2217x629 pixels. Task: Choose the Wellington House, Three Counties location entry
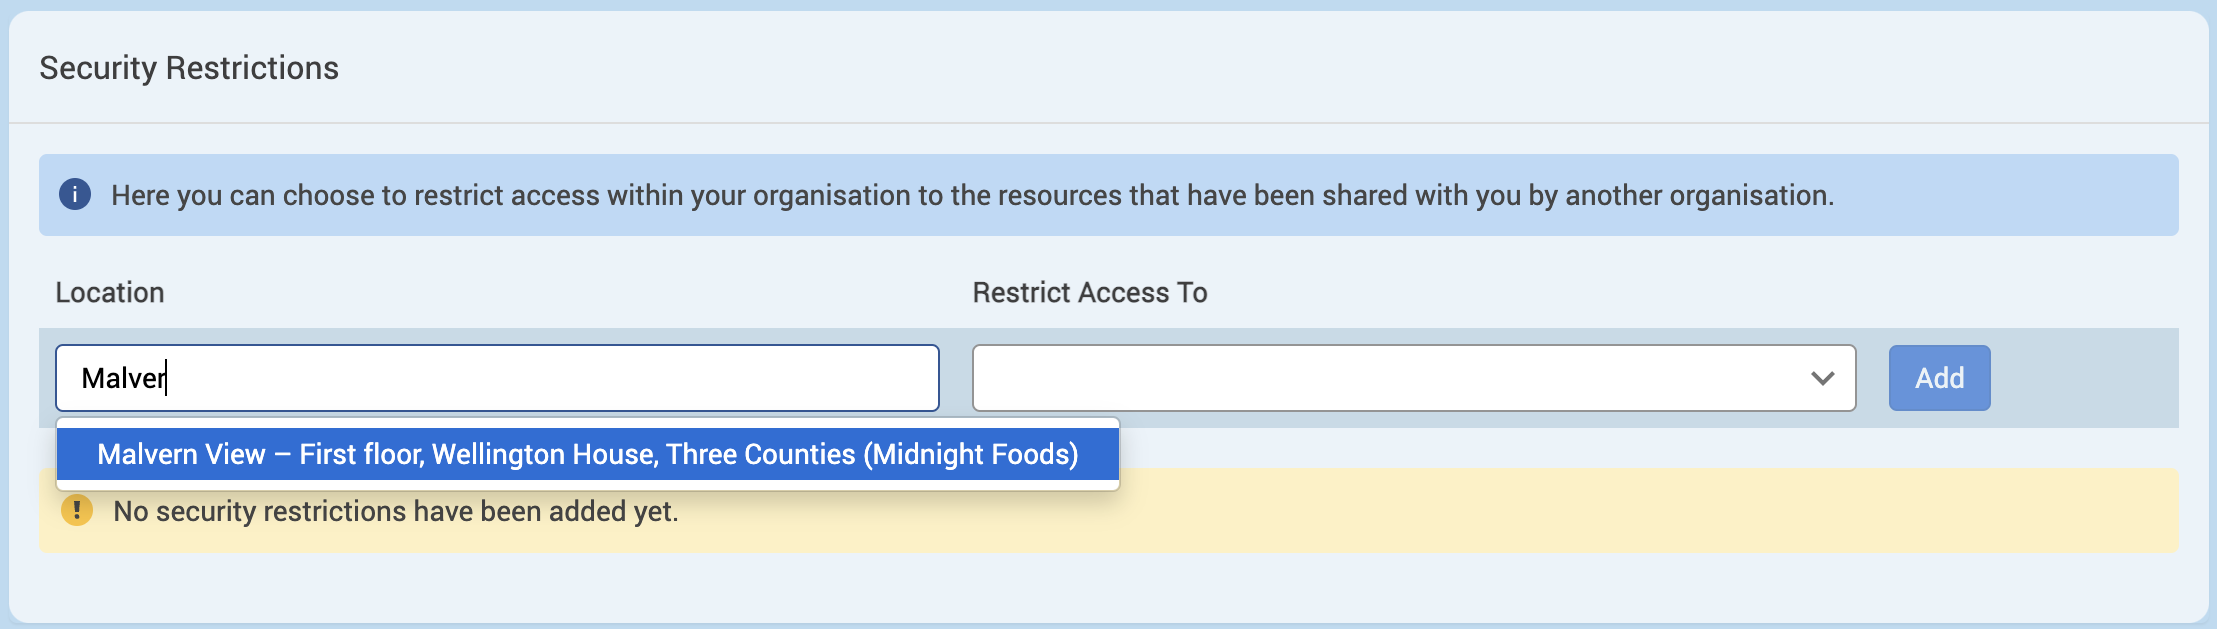(x=588, y=454)
